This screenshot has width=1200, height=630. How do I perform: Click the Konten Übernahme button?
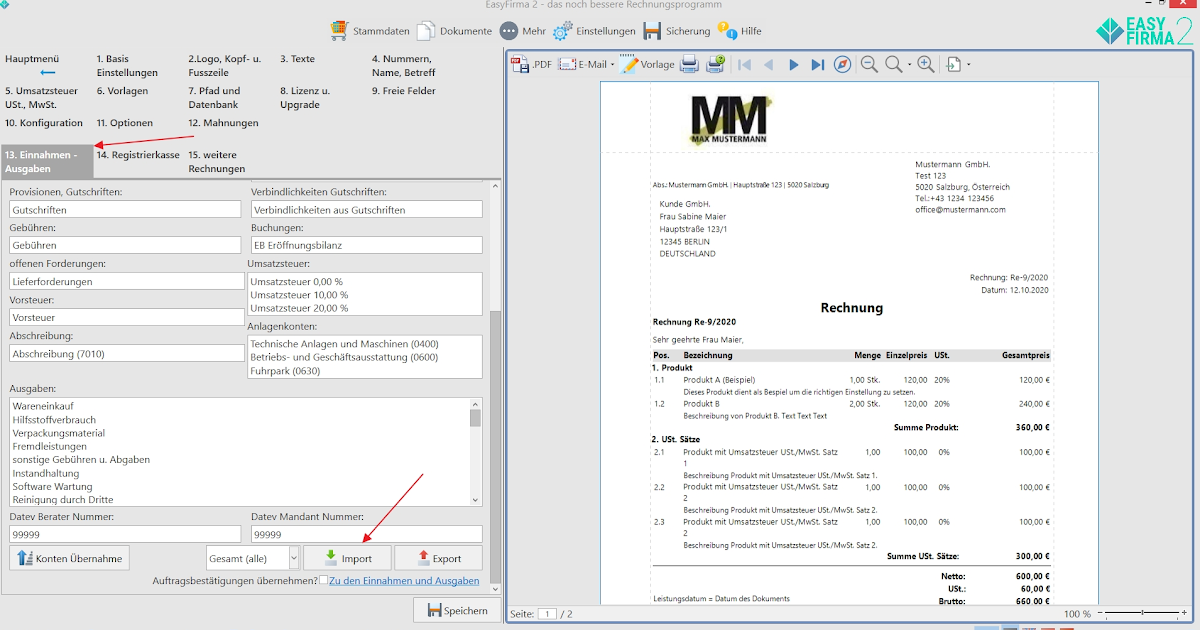point(70,557)
